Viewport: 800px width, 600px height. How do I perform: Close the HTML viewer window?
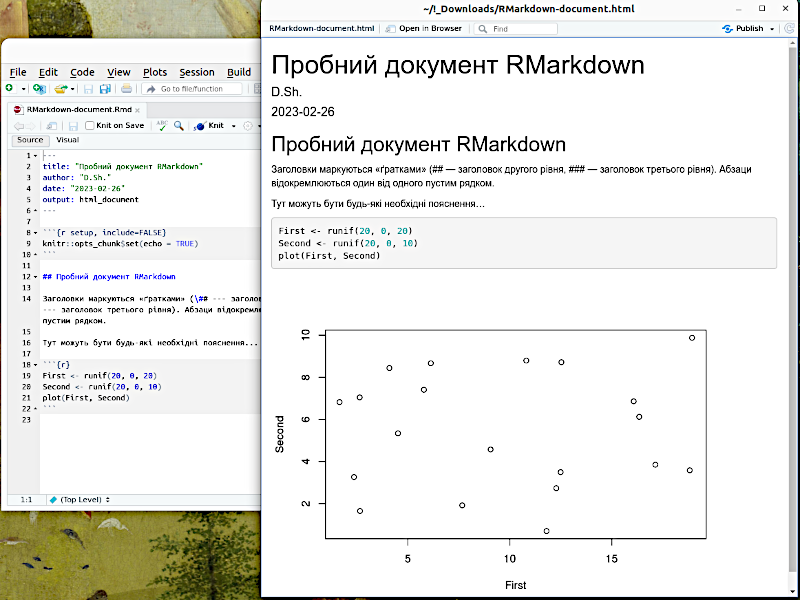tap(785, 8)
